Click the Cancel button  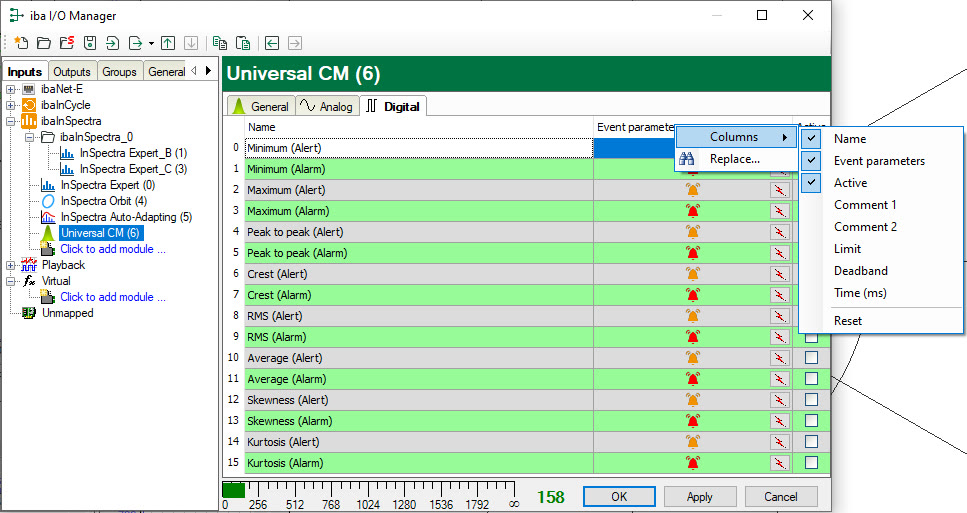point(781,496)
